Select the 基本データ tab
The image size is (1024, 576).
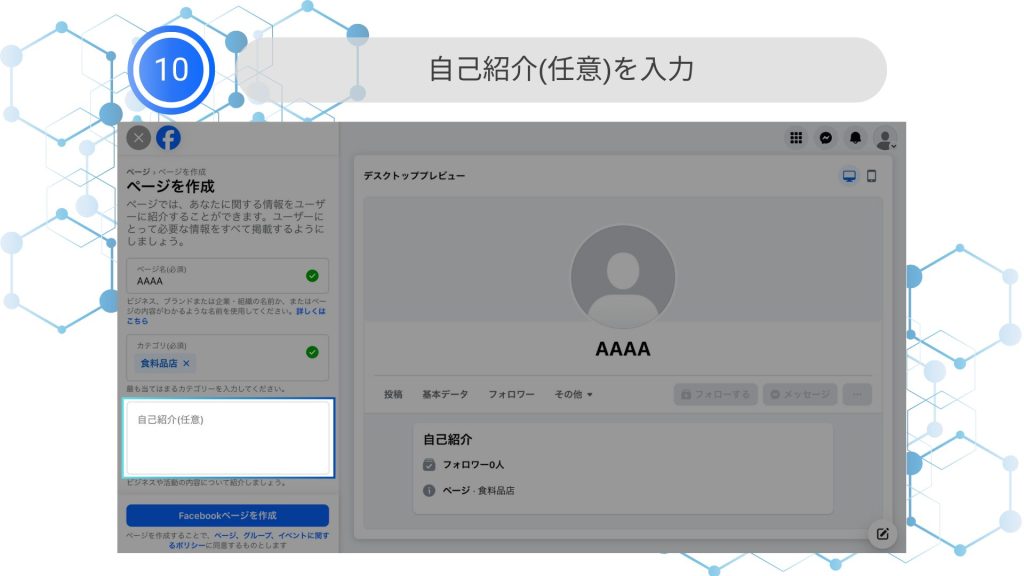(x=445, y=394)
